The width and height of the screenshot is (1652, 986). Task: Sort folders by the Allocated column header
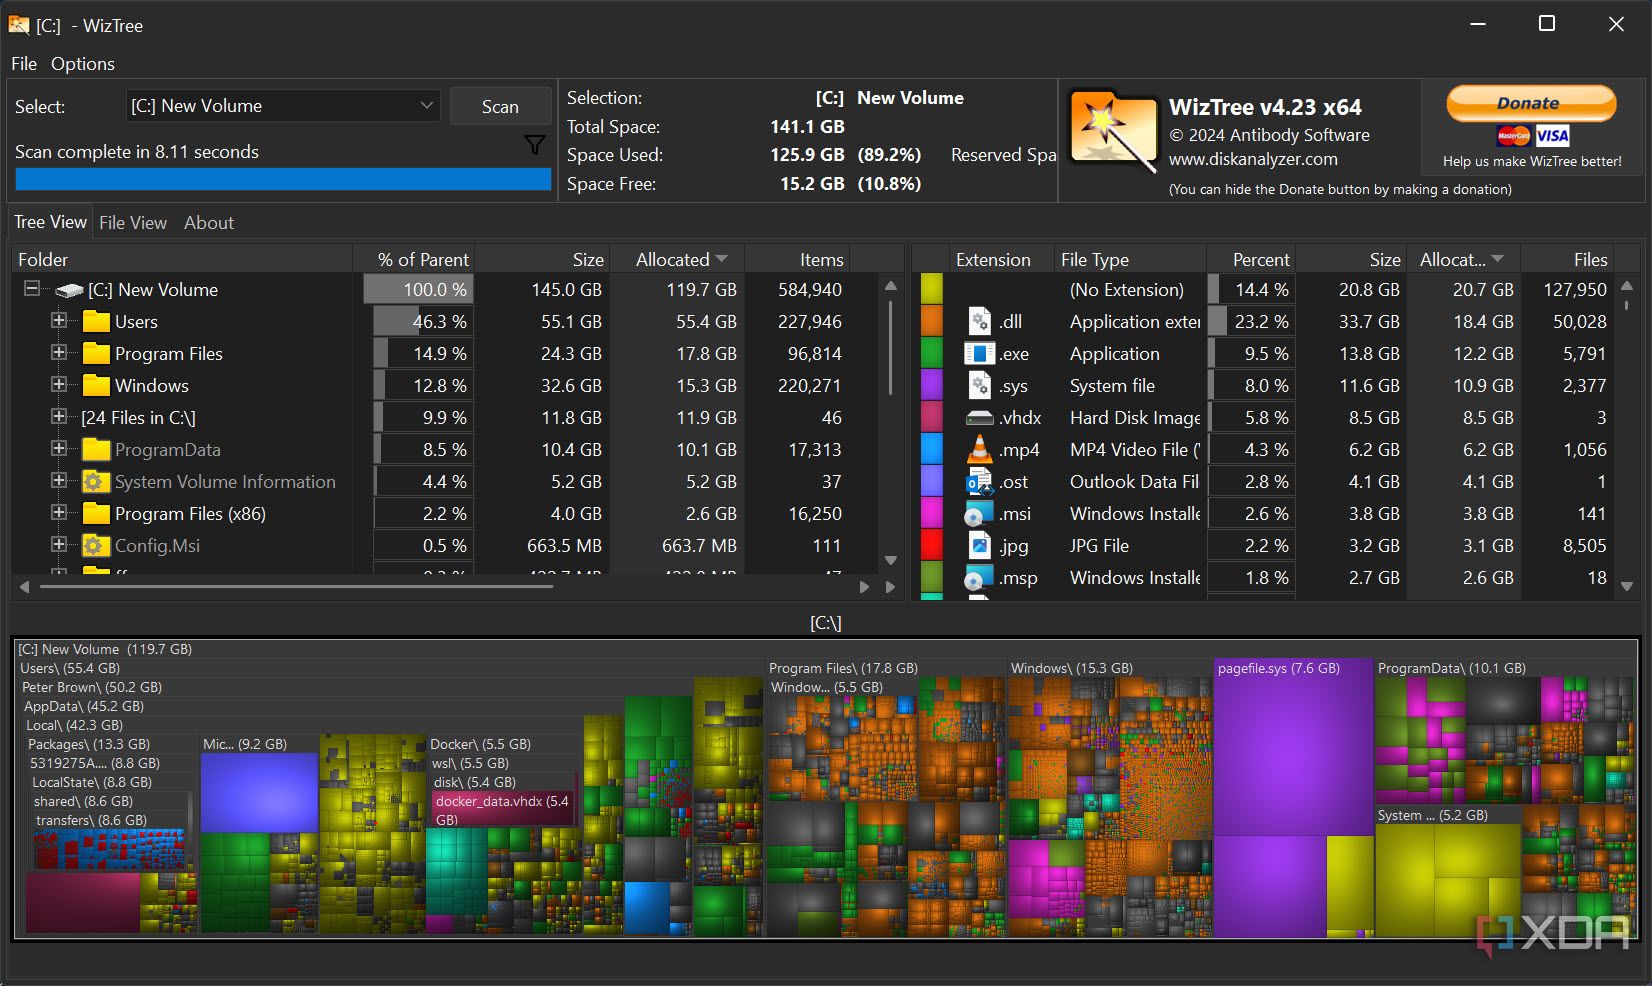pyautogui.click(x=678, y=259)
